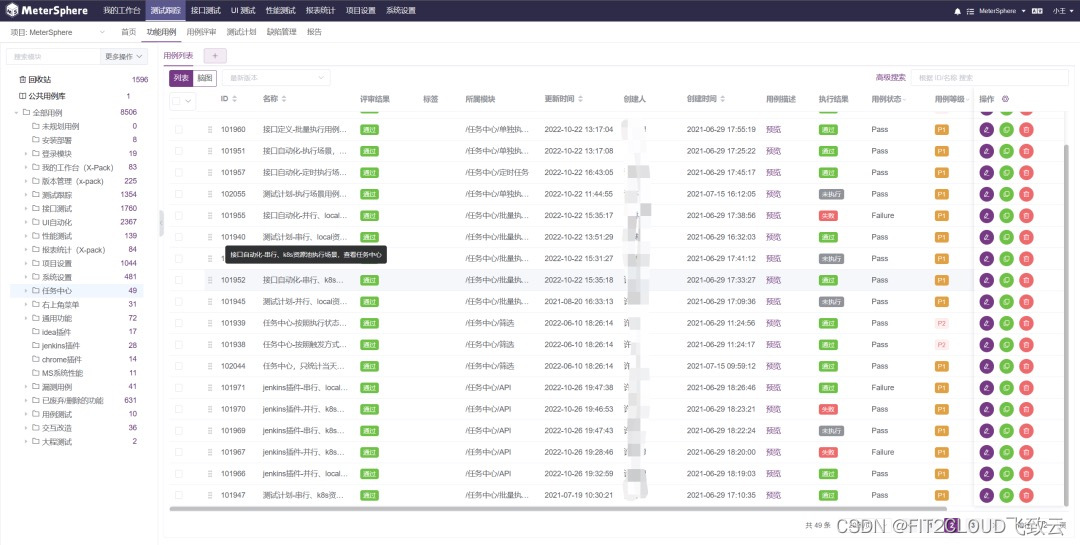
Task: Tick the checkbox for case 102055
Action: [179, 194]
